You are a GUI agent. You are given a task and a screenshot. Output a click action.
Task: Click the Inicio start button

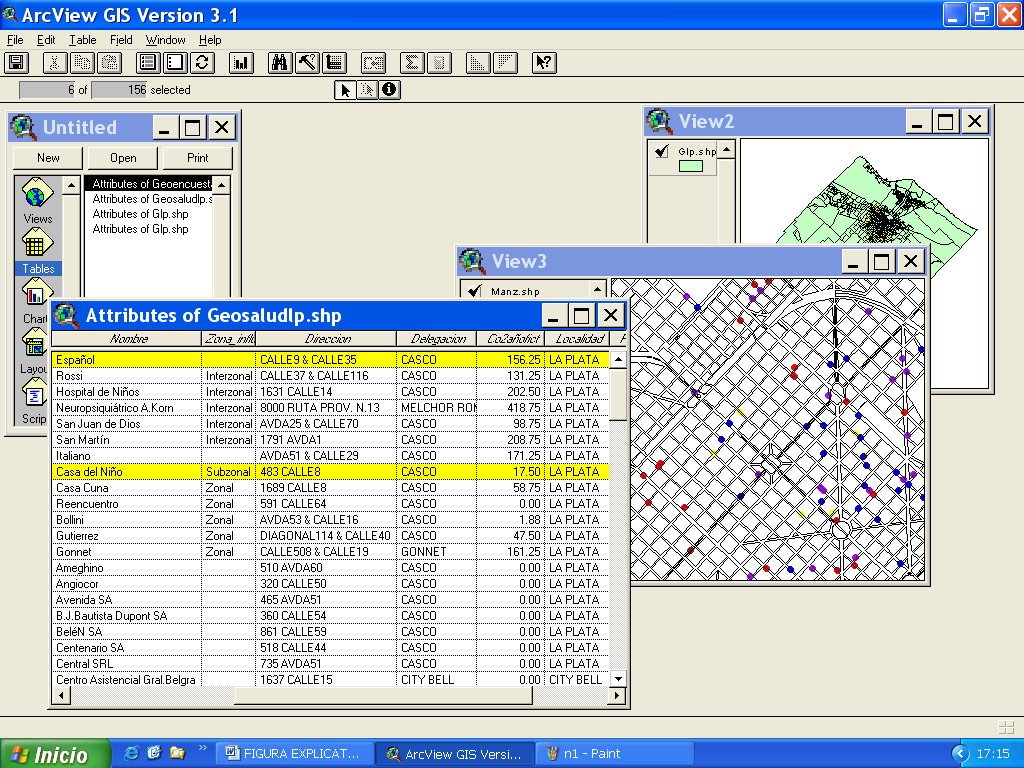click(x=56, y=754)
